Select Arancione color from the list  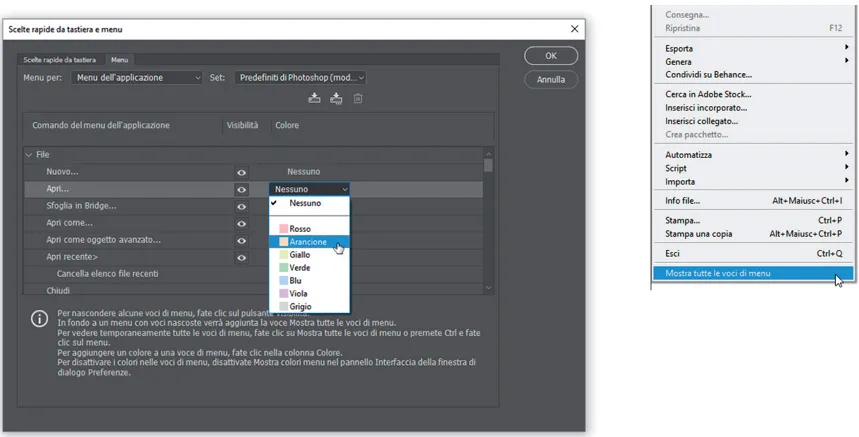[308, 242]
